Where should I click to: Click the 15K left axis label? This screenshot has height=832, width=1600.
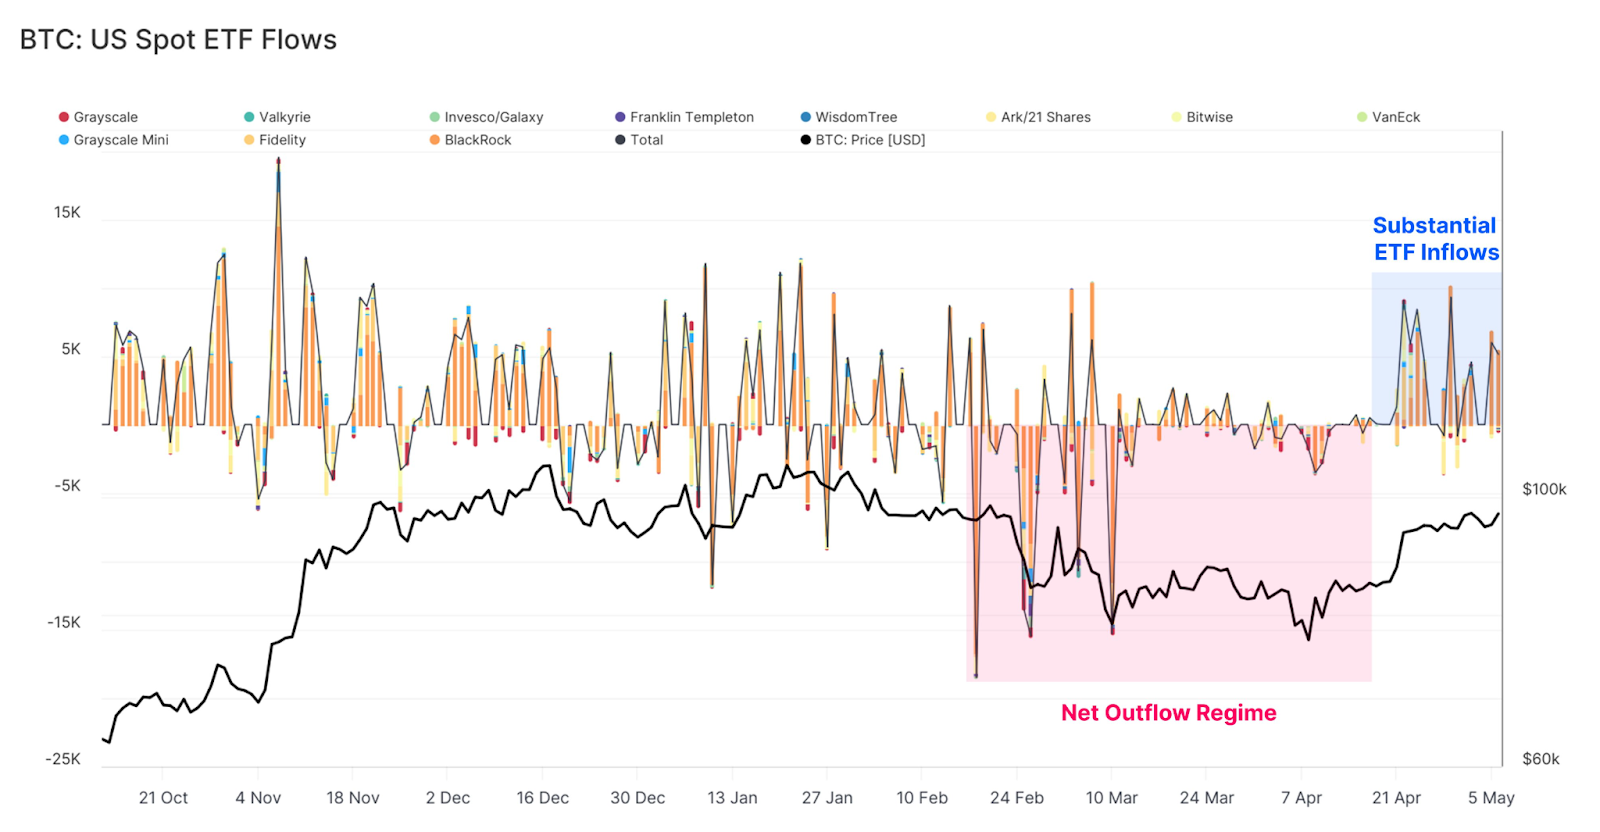pos(67,213)
